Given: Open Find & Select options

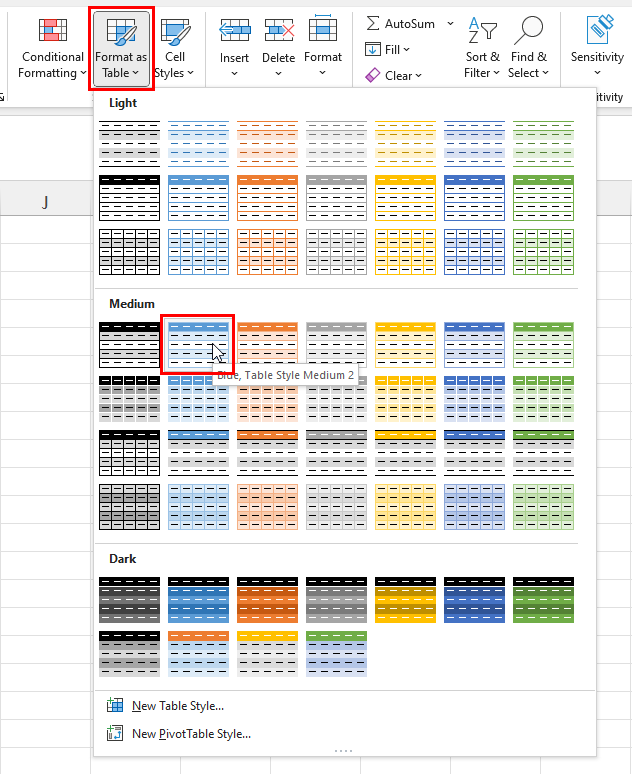Looking at the screenshot, I should point(528,48).
